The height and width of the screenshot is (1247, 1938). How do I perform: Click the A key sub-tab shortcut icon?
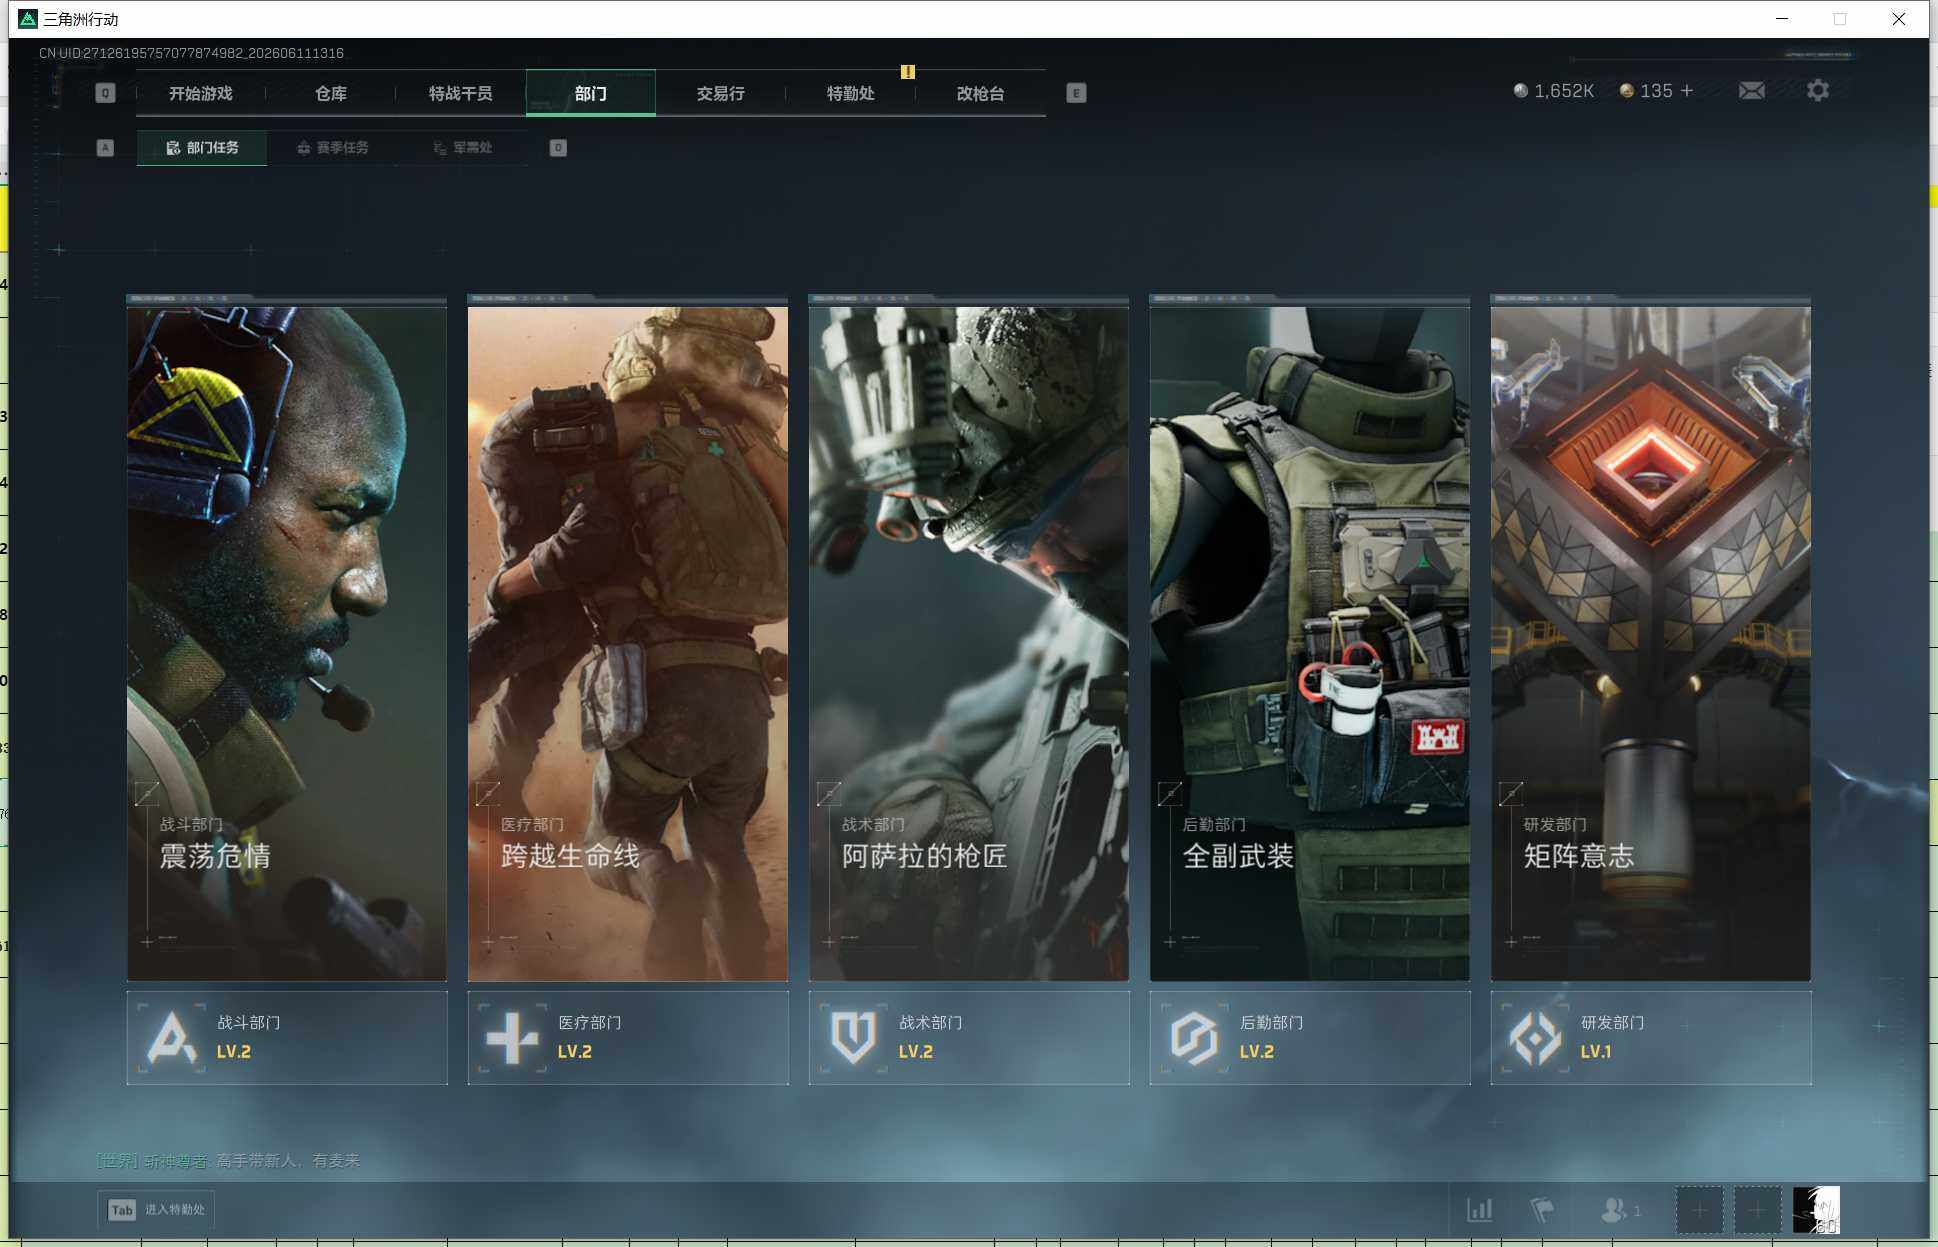[105, 148]
